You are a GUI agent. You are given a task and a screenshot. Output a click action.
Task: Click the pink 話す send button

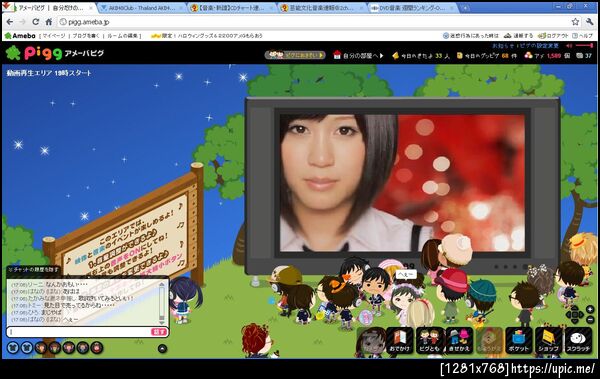[159, 332]
